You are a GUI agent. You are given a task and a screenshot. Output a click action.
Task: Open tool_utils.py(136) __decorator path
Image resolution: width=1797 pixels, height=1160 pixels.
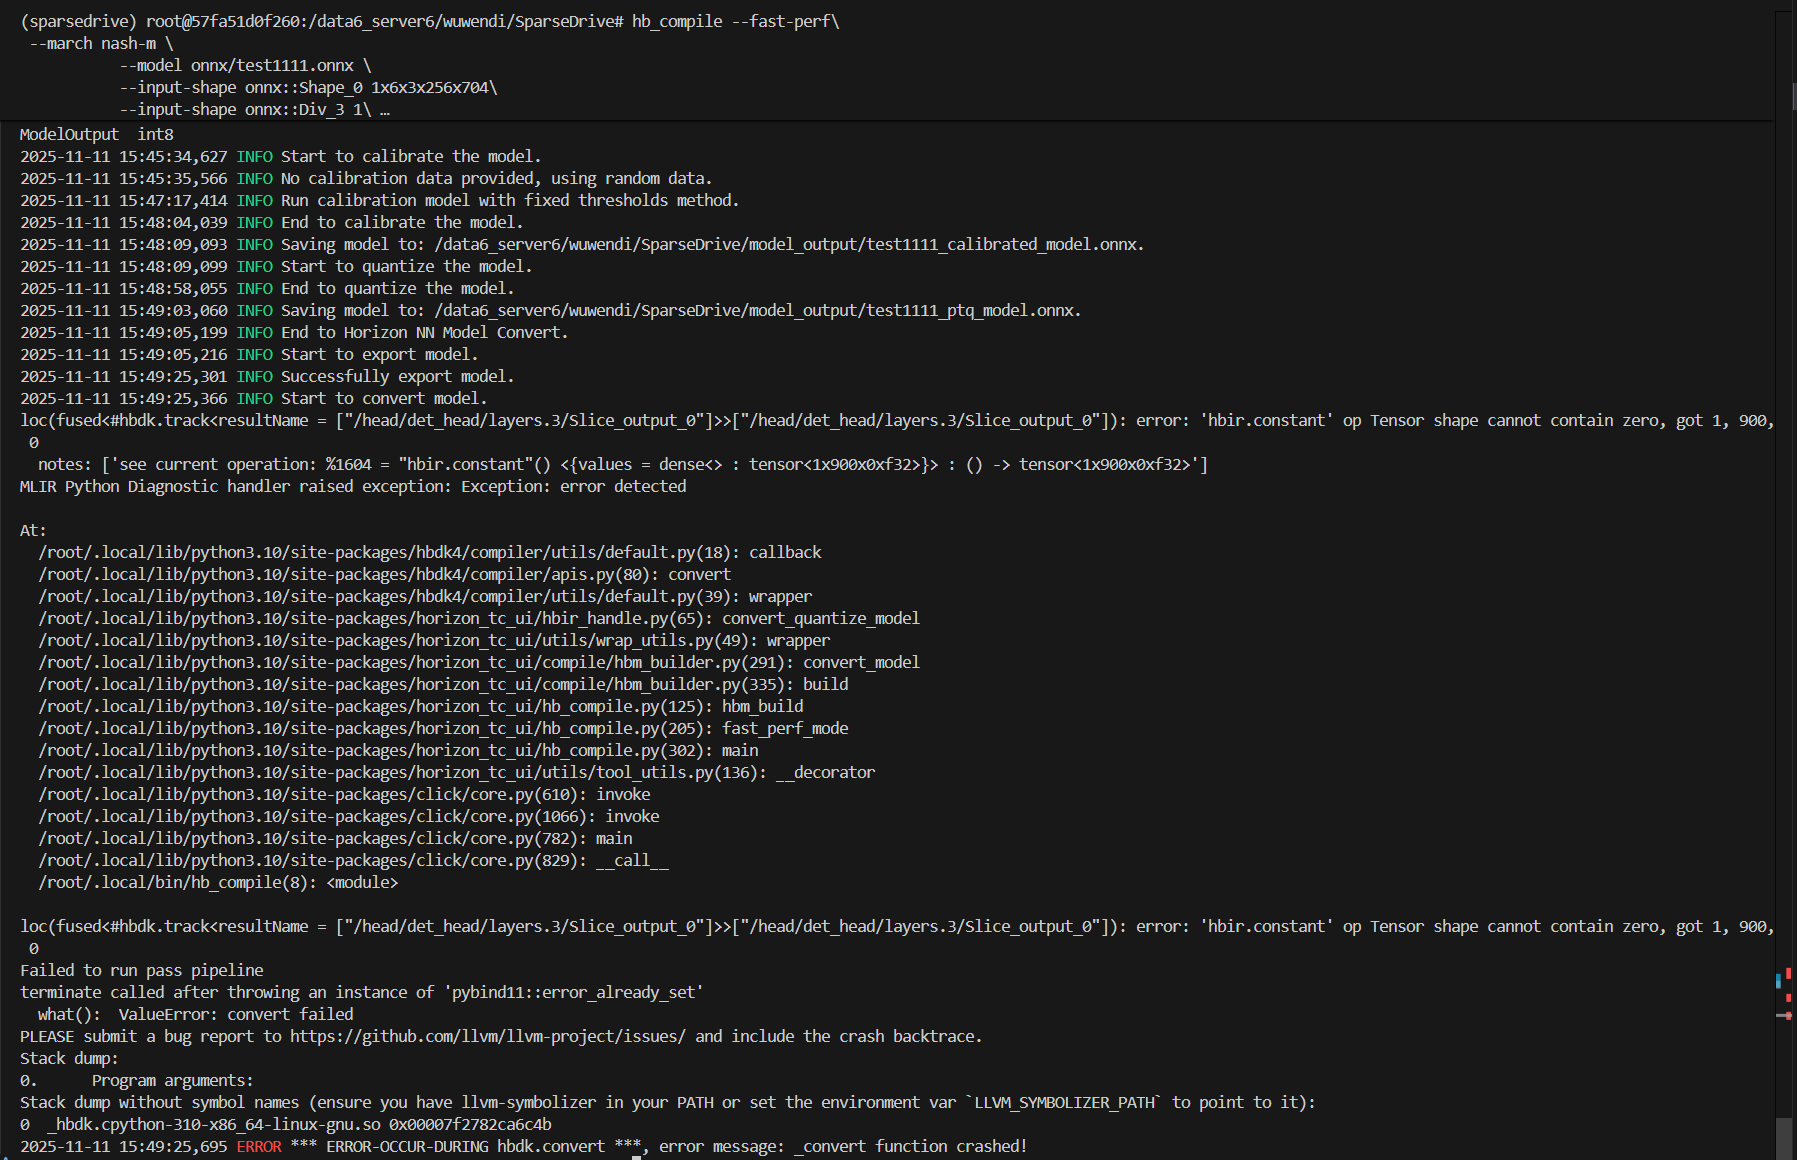pos(401,772)
